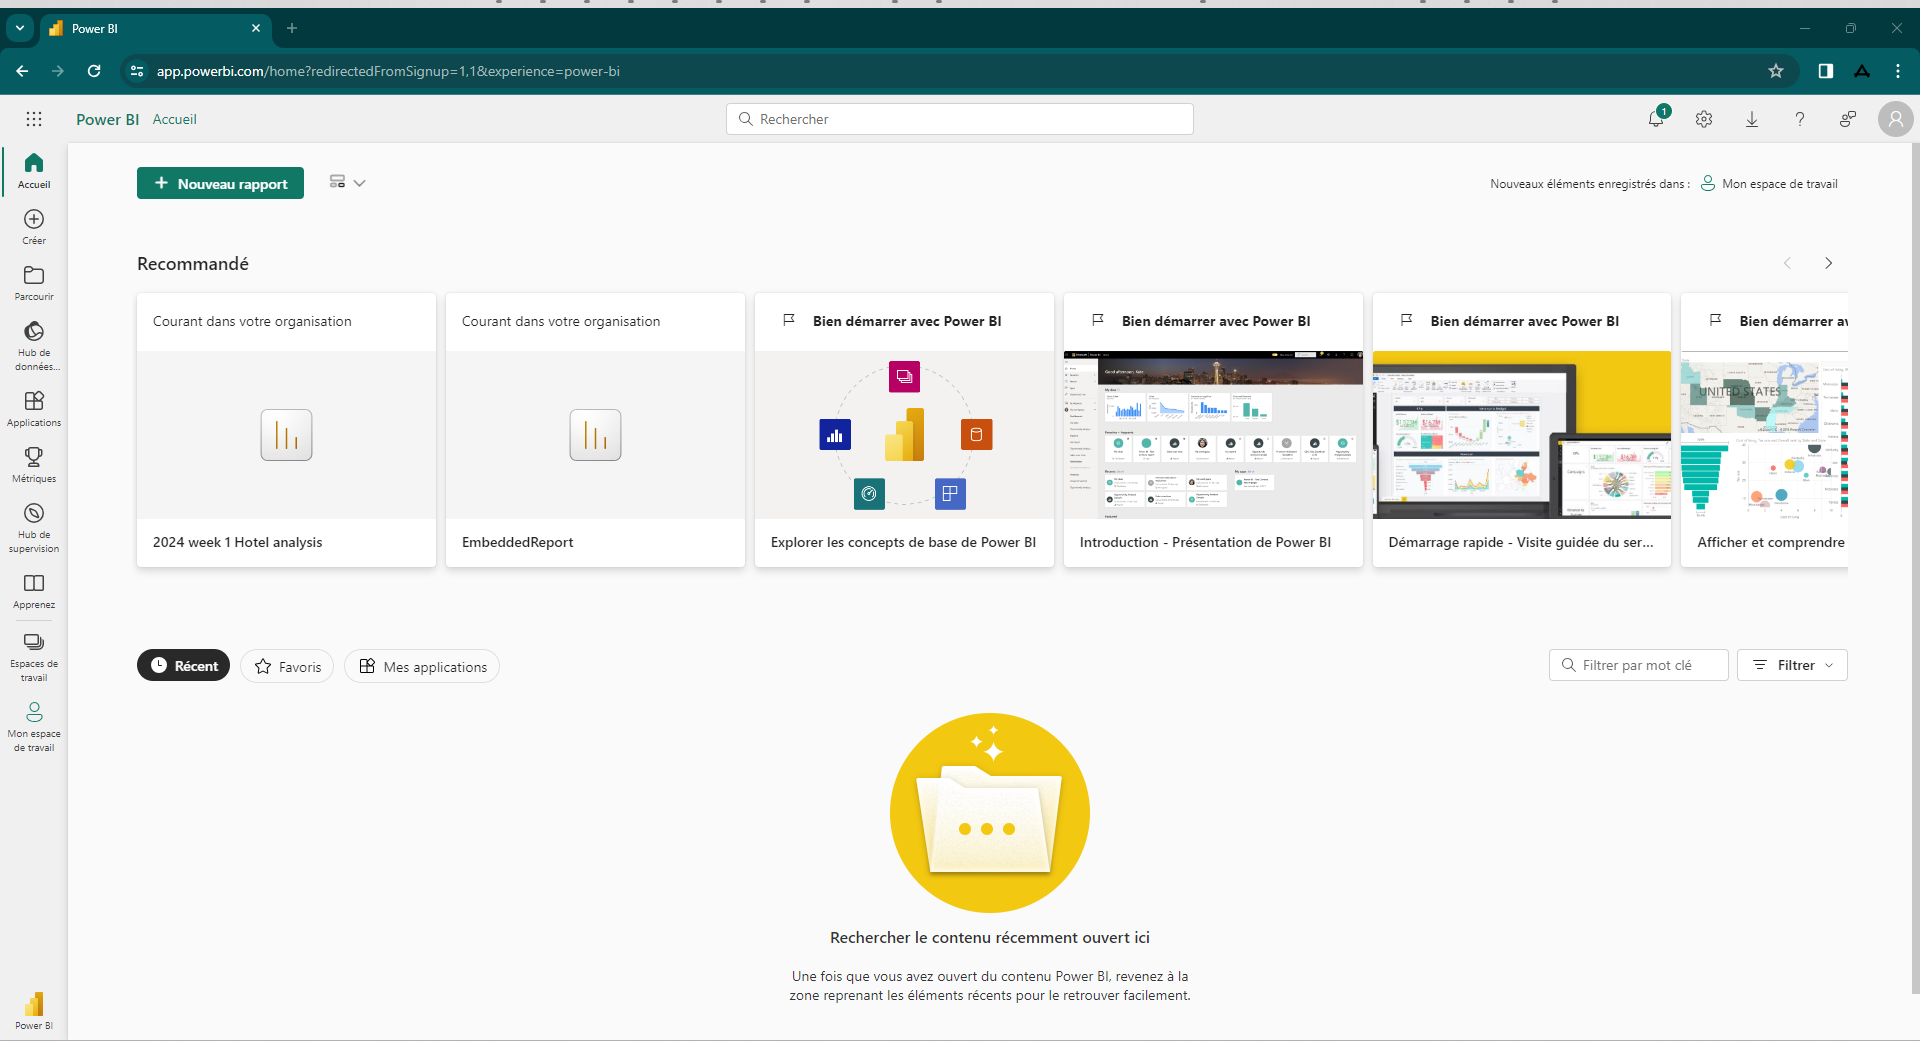Screen dimensions: 1920x1041
Task: Open the tab search chevron in Chrome
Action: pos(19,28)
